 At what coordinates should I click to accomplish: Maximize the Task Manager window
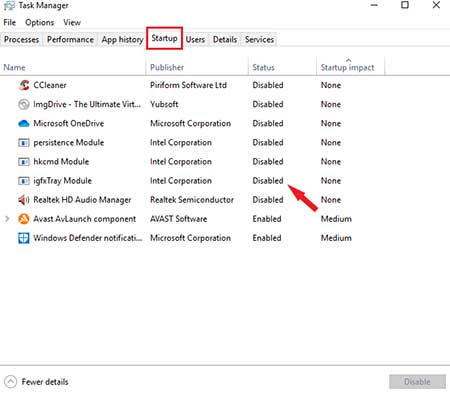[405, 5]
